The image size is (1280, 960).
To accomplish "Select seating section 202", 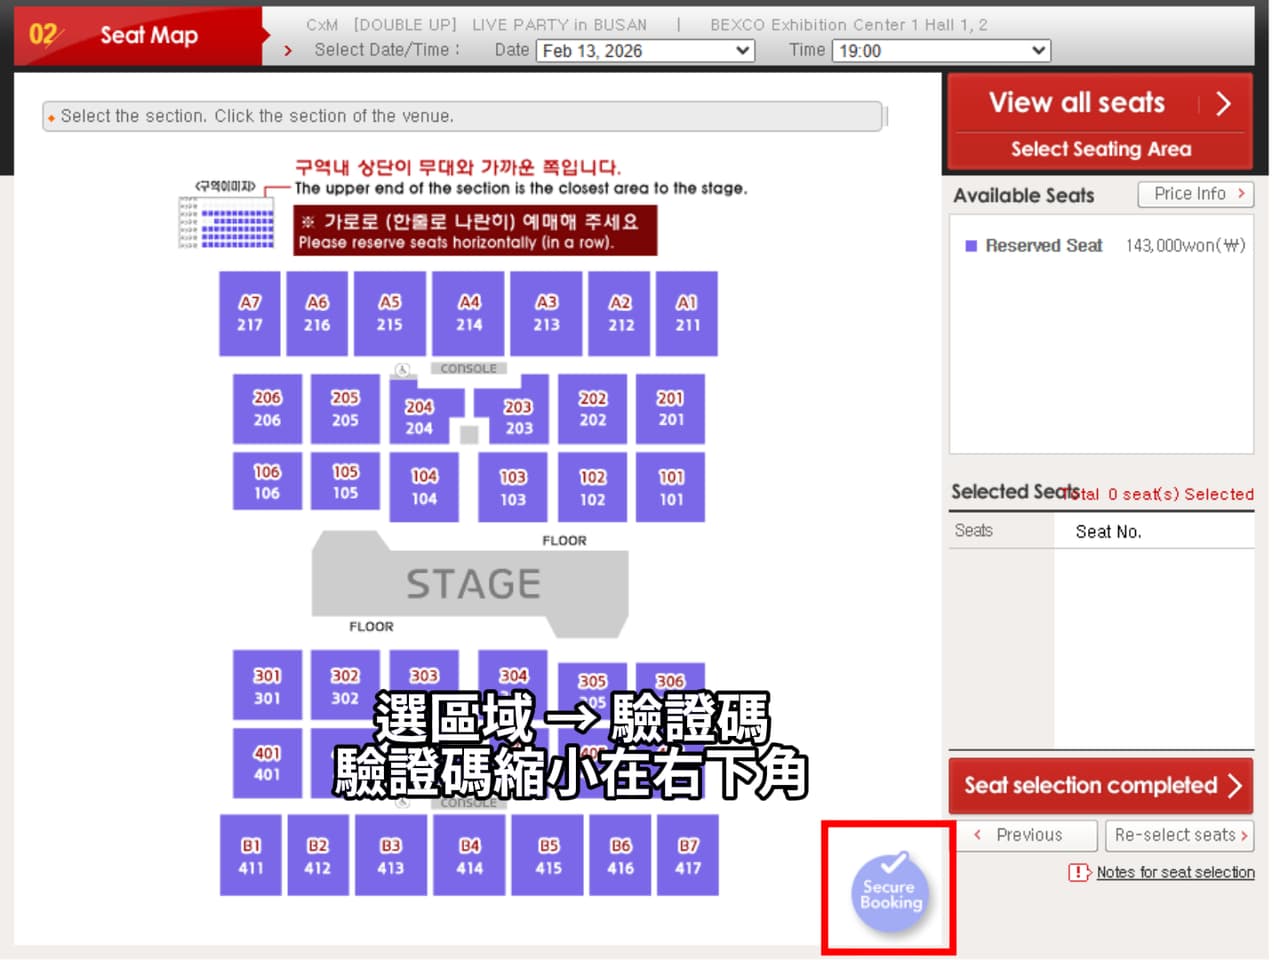I will click(593, 409).
